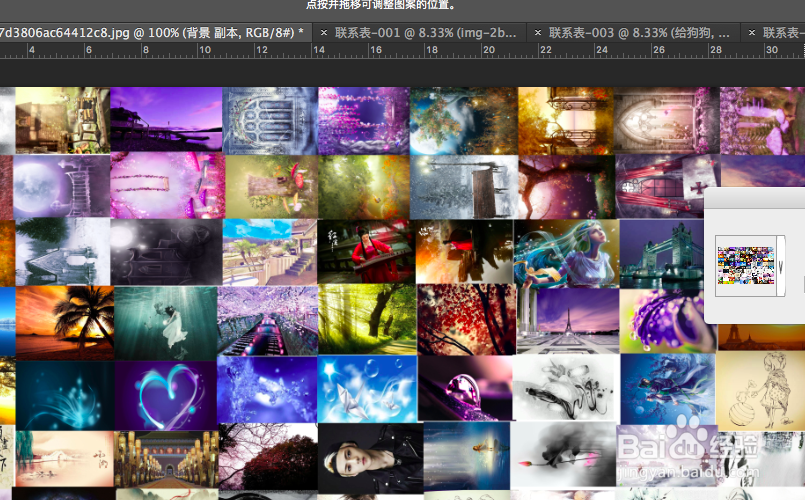Click the woman in red playing guzheng
The width and height of the screenshot is (805, 500).
[x=366, y=252]
